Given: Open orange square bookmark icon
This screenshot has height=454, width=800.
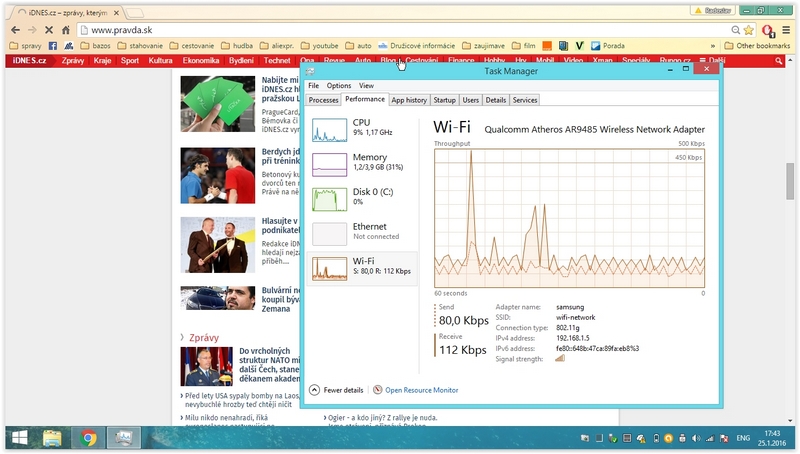Looking at the screenshot, I should [x=547, y=46].
